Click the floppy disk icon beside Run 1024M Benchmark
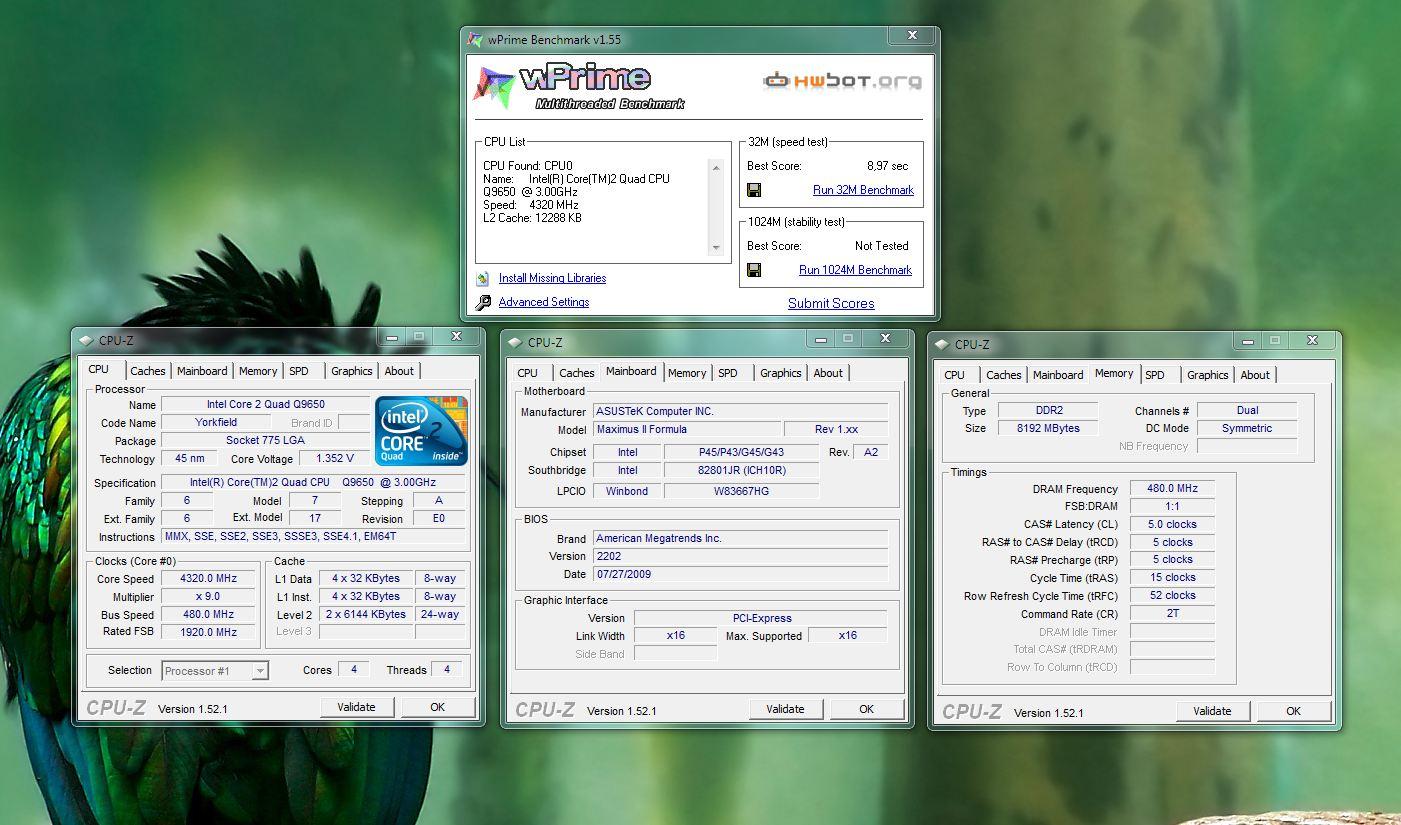The image size is (1401, 825). [x=754, y=270]
